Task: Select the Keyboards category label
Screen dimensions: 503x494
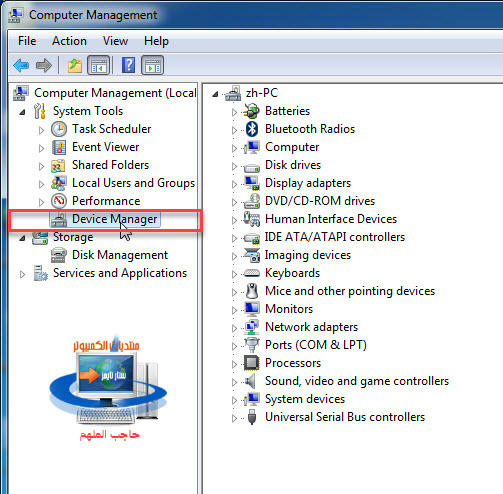Action: coord(292,273)
